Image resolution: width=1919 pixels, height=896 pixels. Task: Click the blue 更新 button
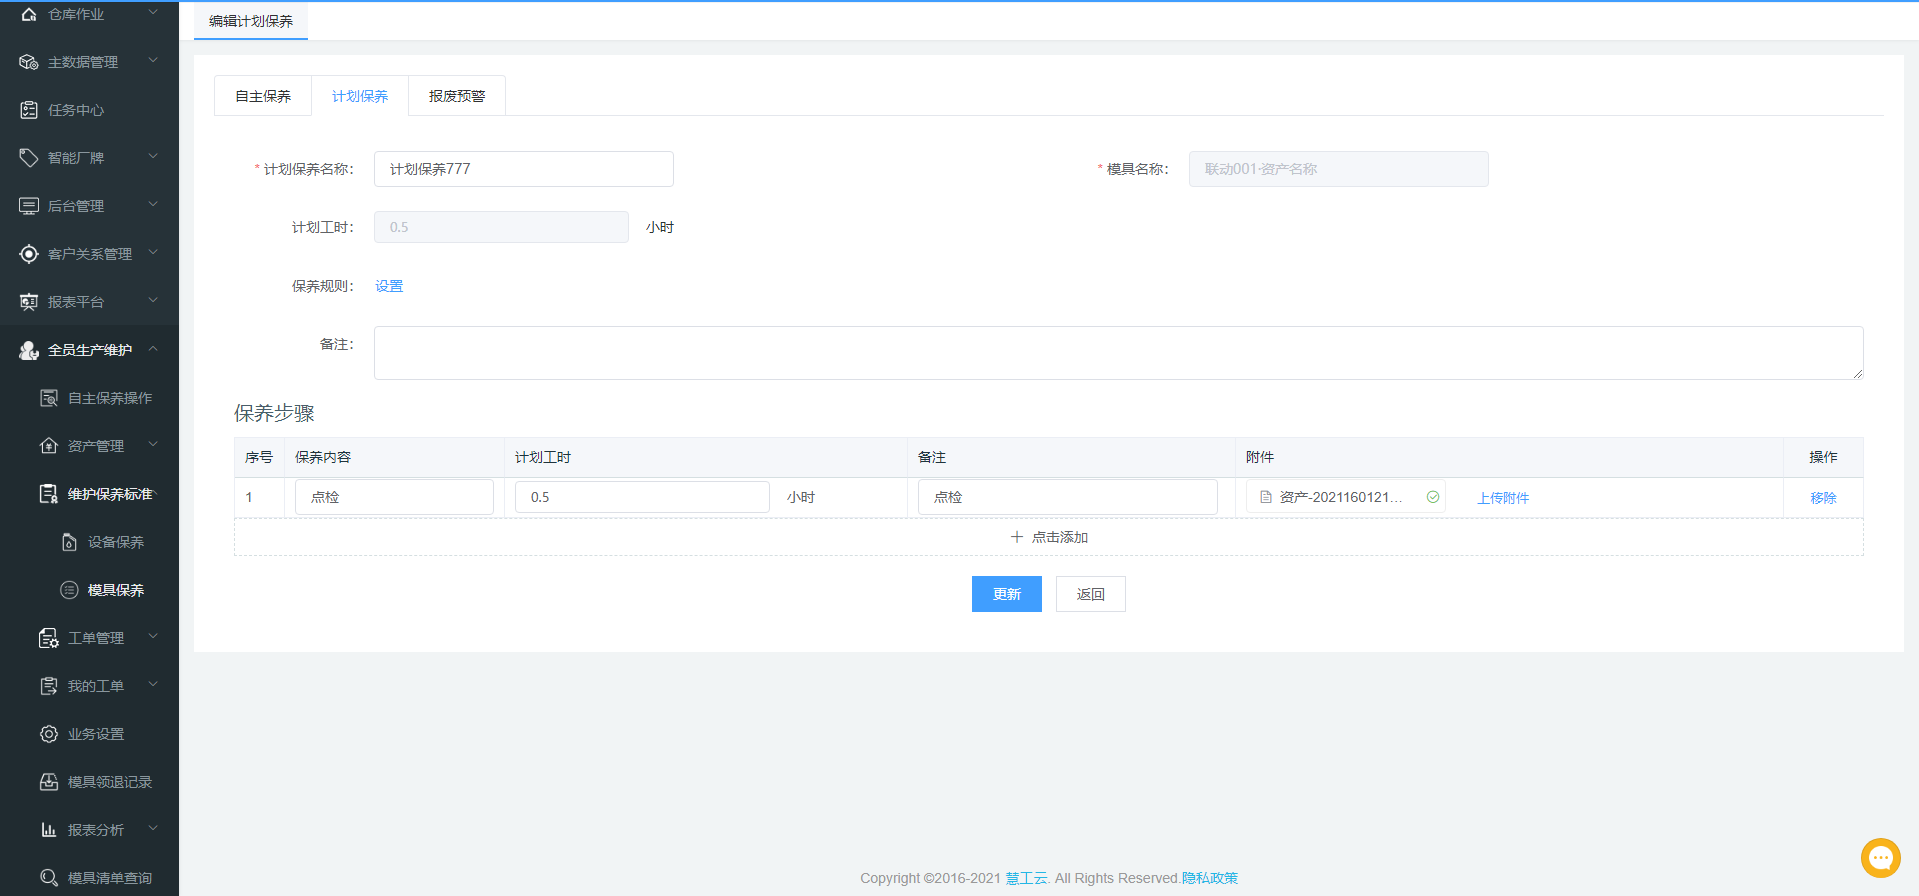[x=1006, y=594]
